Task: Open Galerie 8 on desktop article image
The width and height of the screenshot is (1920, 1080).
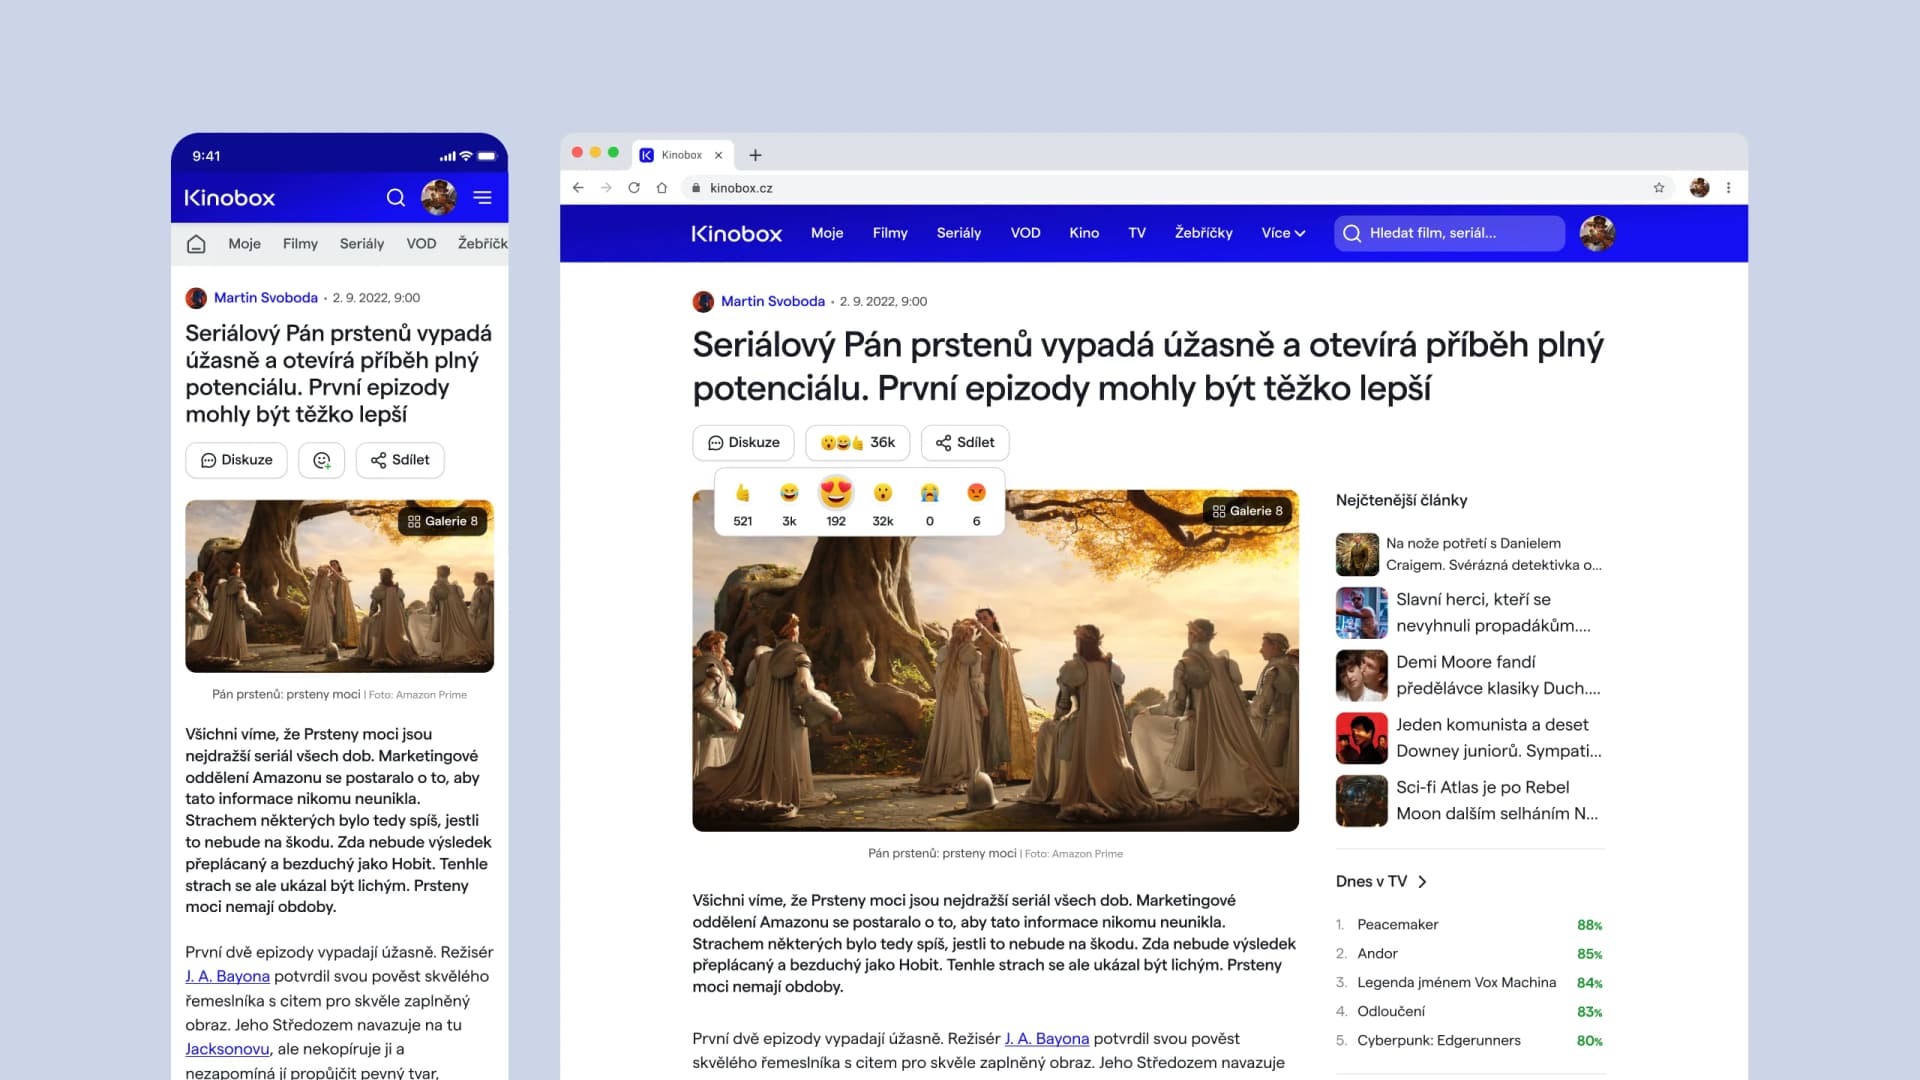Action: 1247,511
